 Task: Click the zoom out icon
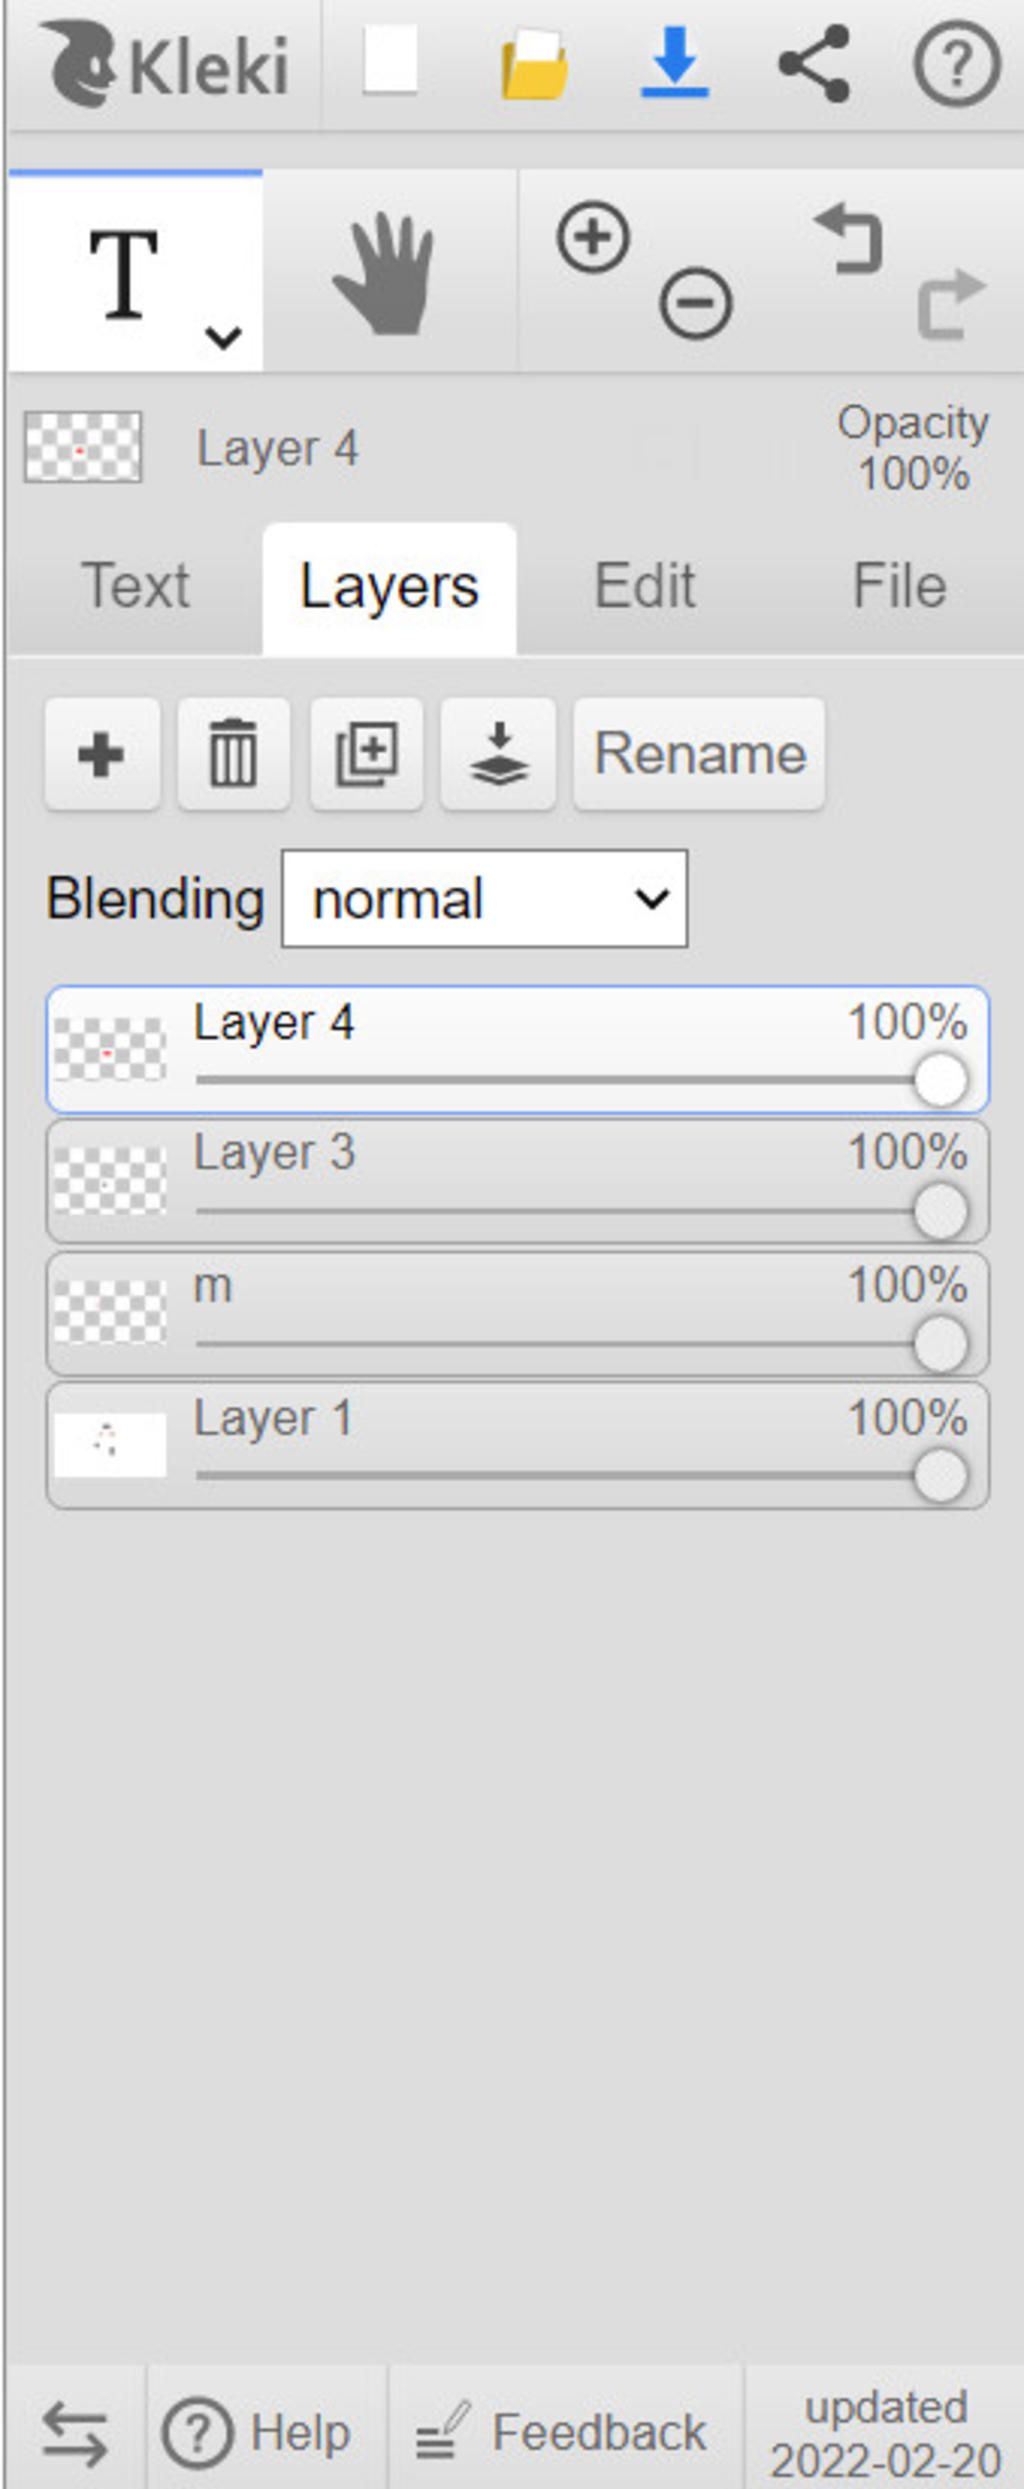pos(695,302)
